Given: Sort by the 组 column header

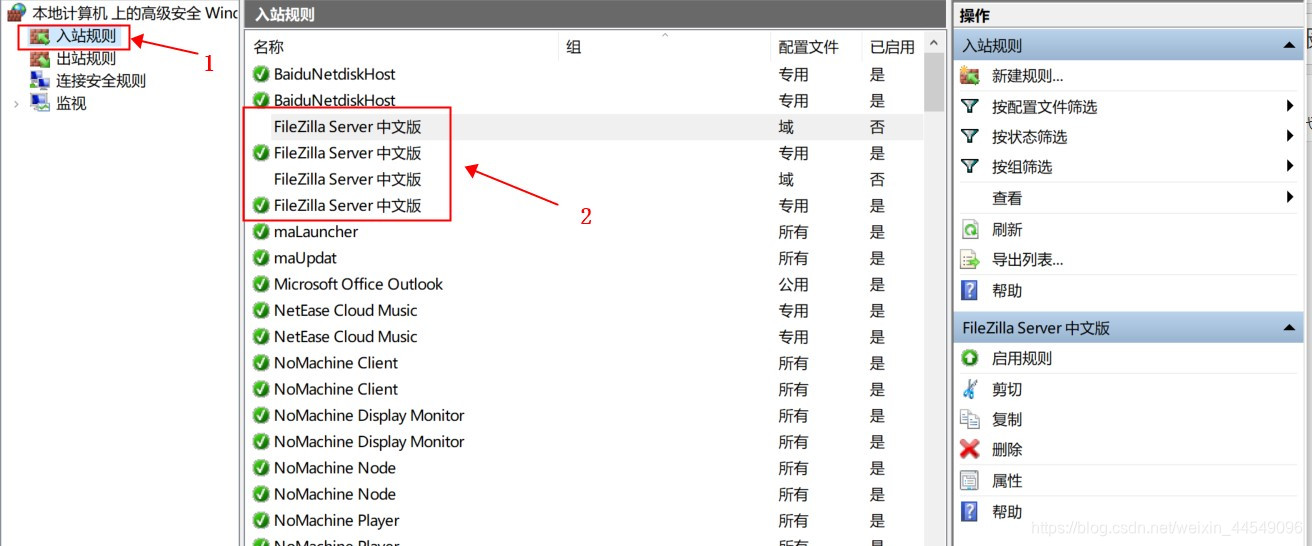Looking at the screenshot, I should 664,47.
